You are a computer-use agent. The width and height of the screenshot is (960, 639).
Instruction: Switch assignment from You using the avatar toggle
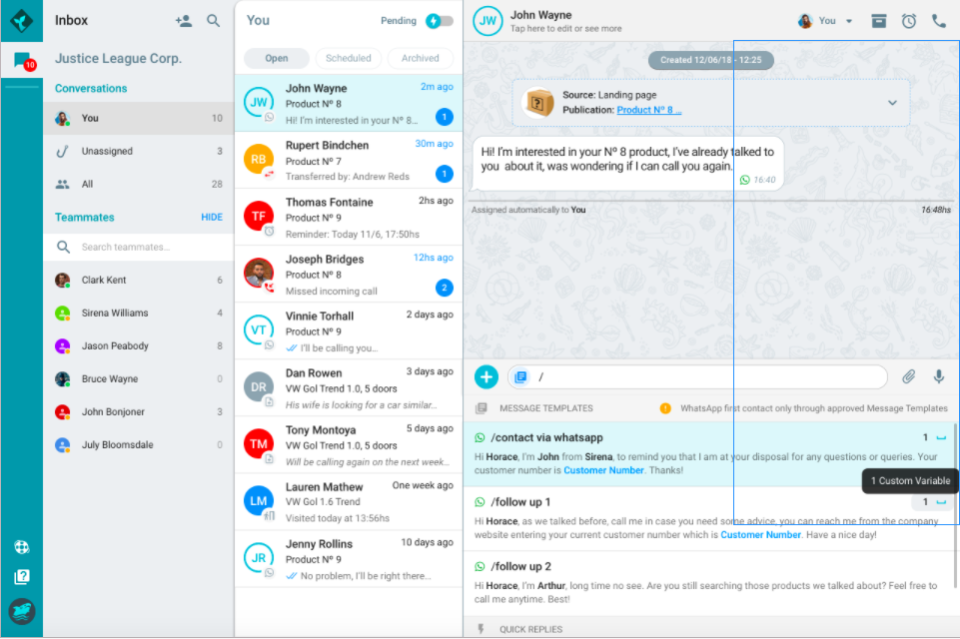[x=807, y=19]
